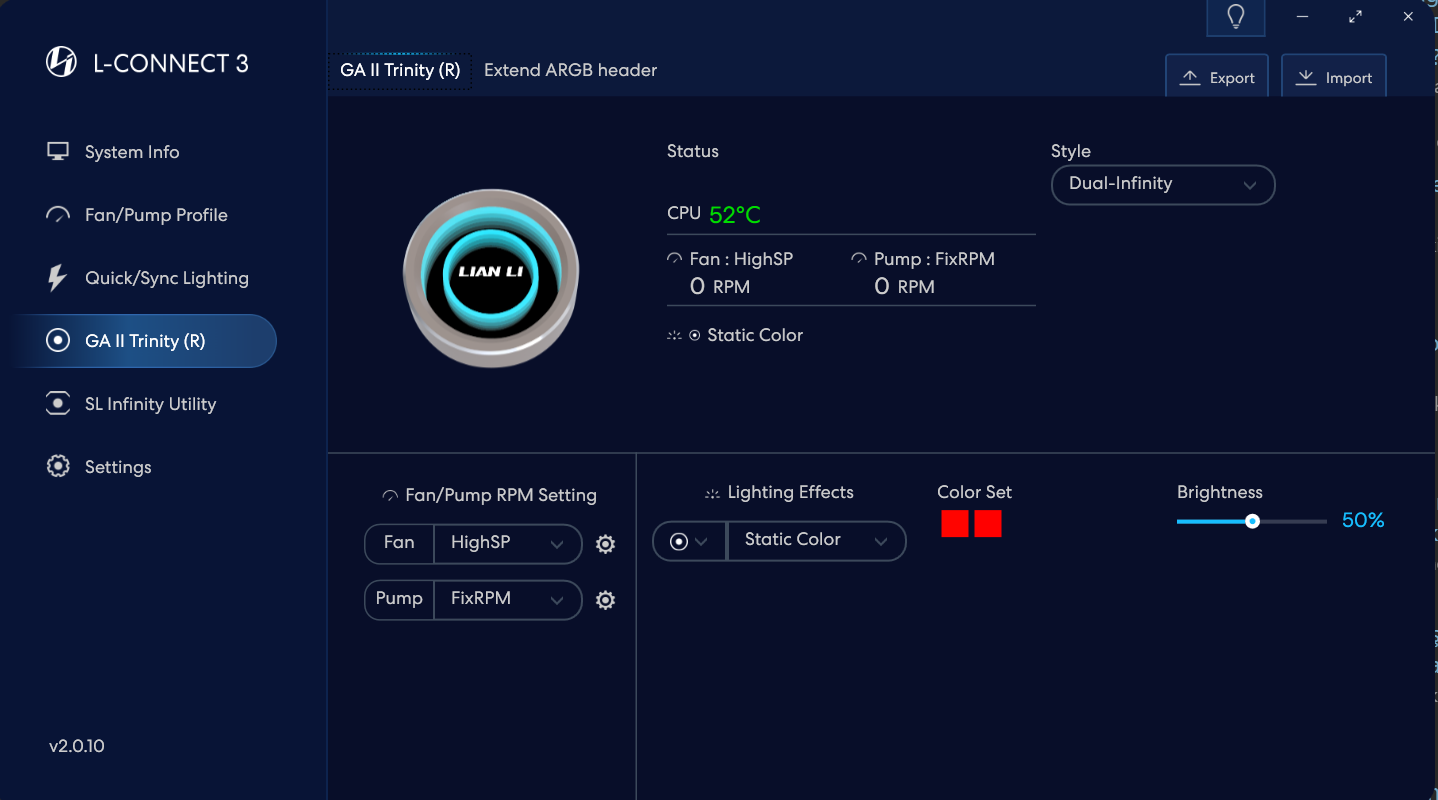The height and width of the screenshot is (800, 1438).
Task: Select GA II Trinity (R) in sidebar
Action: click(x=144, y=341)
